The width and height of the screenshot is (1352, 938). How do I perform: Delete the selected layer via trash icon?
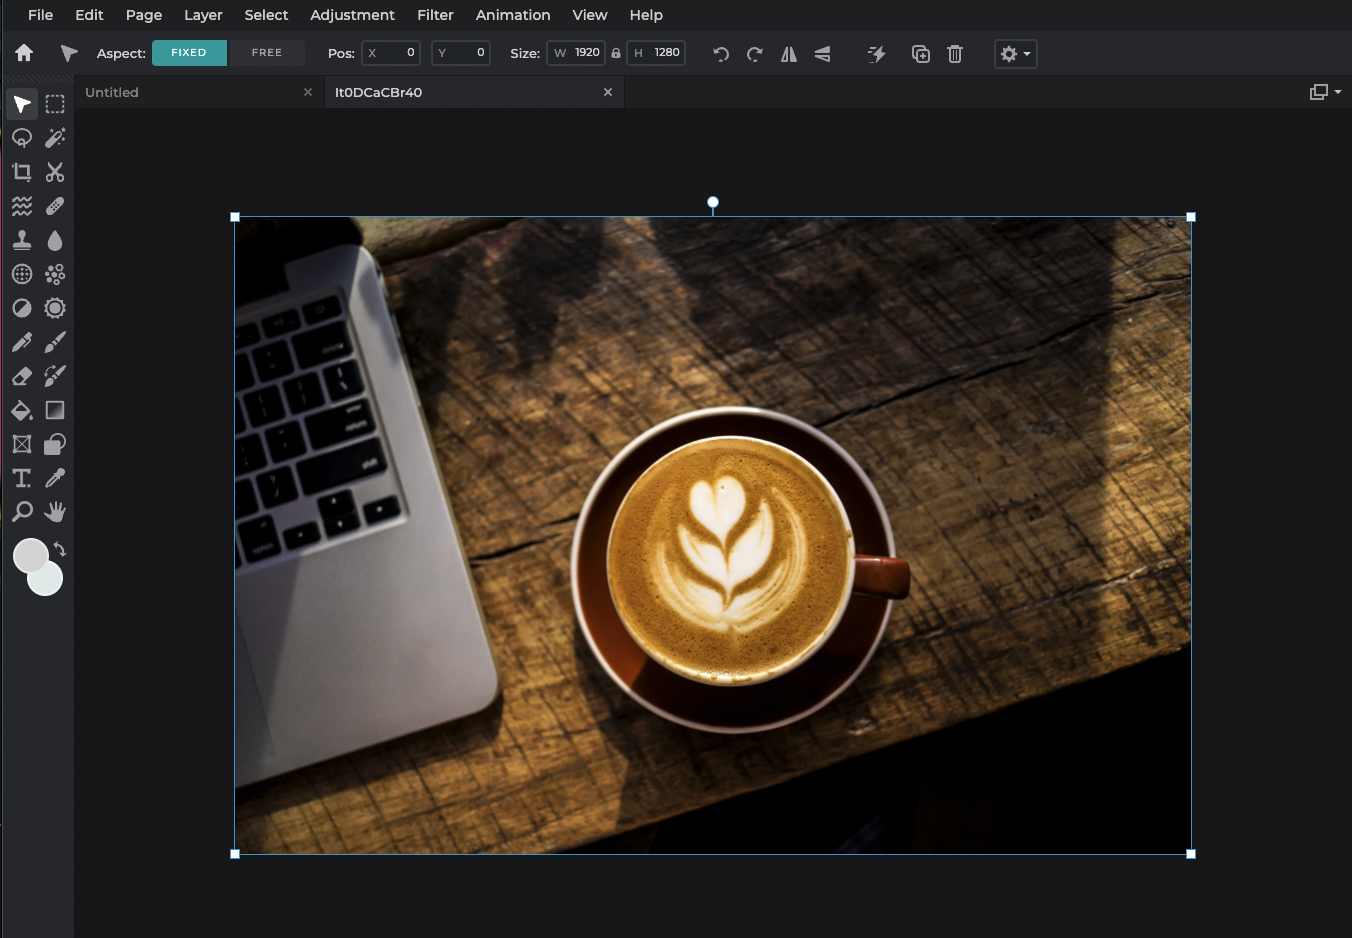point(954,54)
